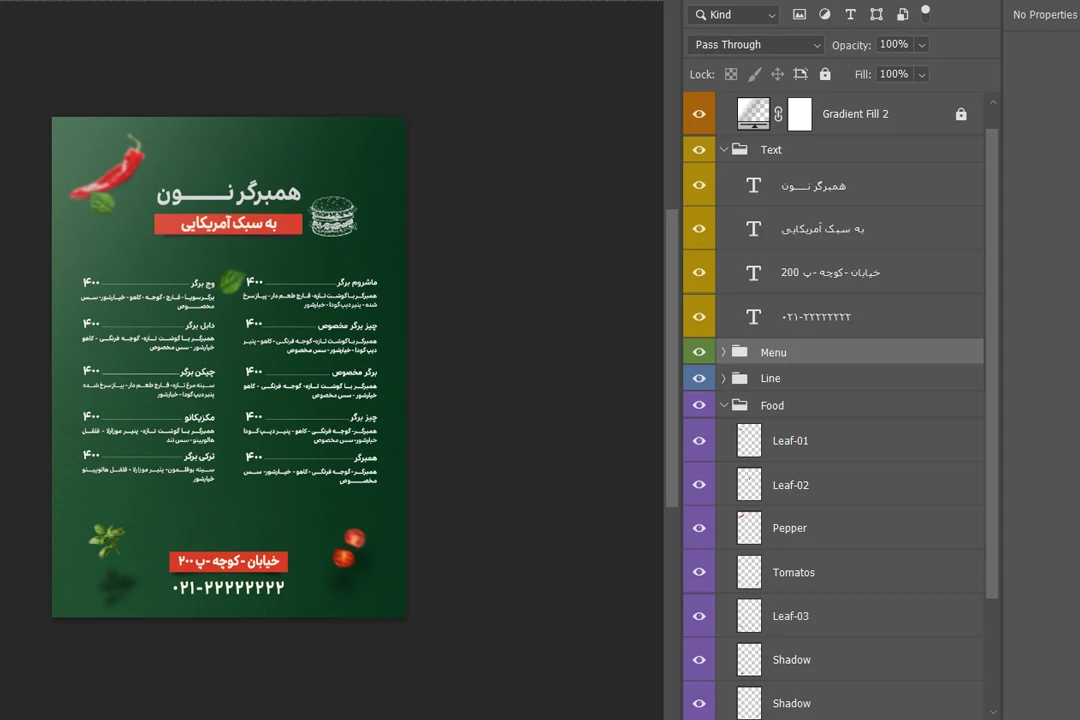The height and width of the screenshot is (720, 1080).
Task: Toggle visibility of the Menu group
Action: click(x=699, y=352)
